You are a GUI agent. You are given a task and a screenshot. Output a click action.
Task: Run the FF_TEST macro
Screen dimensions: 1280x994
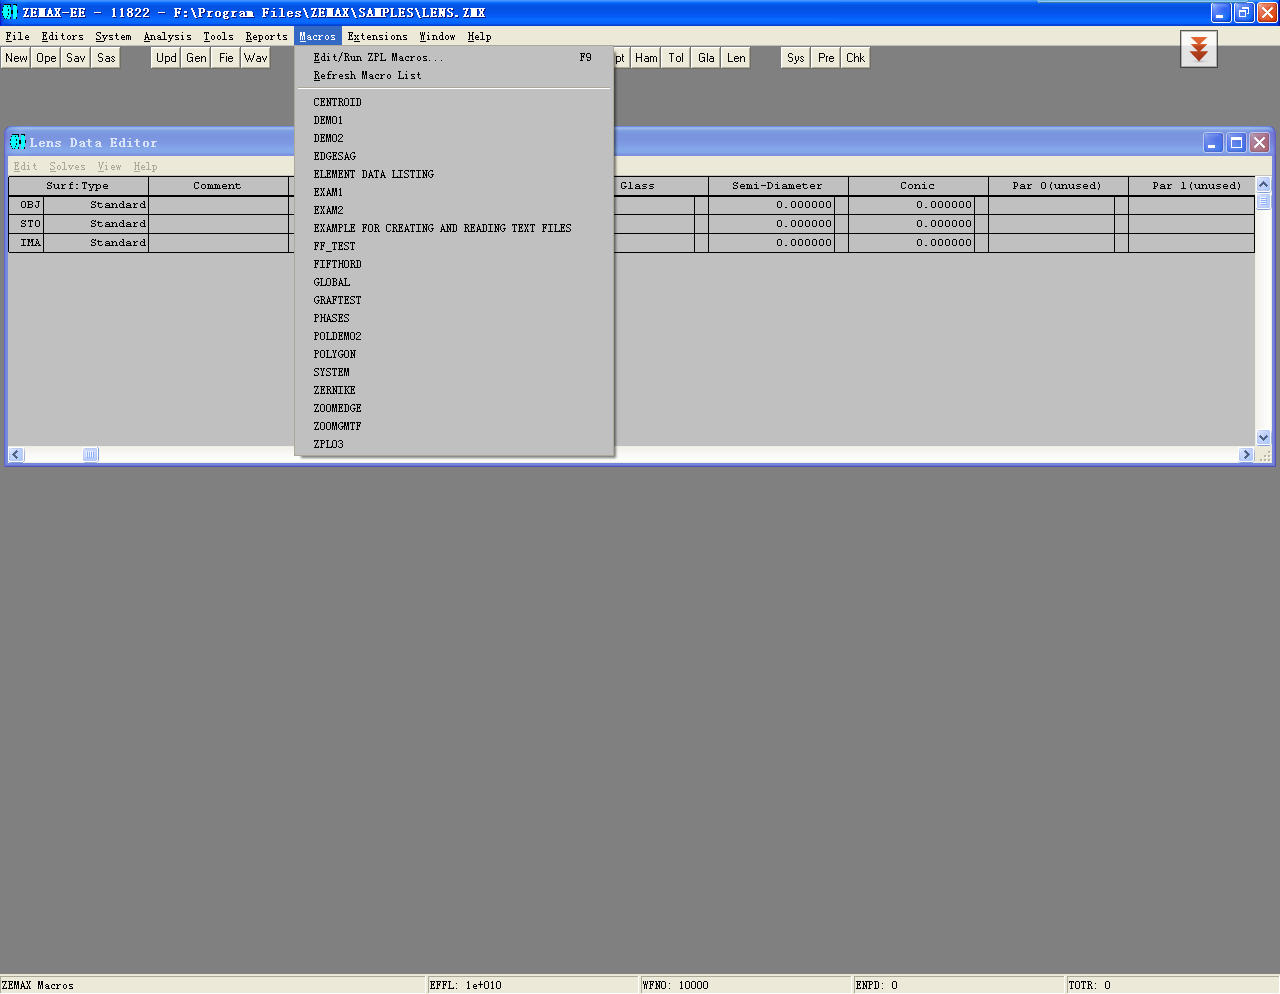454,246
